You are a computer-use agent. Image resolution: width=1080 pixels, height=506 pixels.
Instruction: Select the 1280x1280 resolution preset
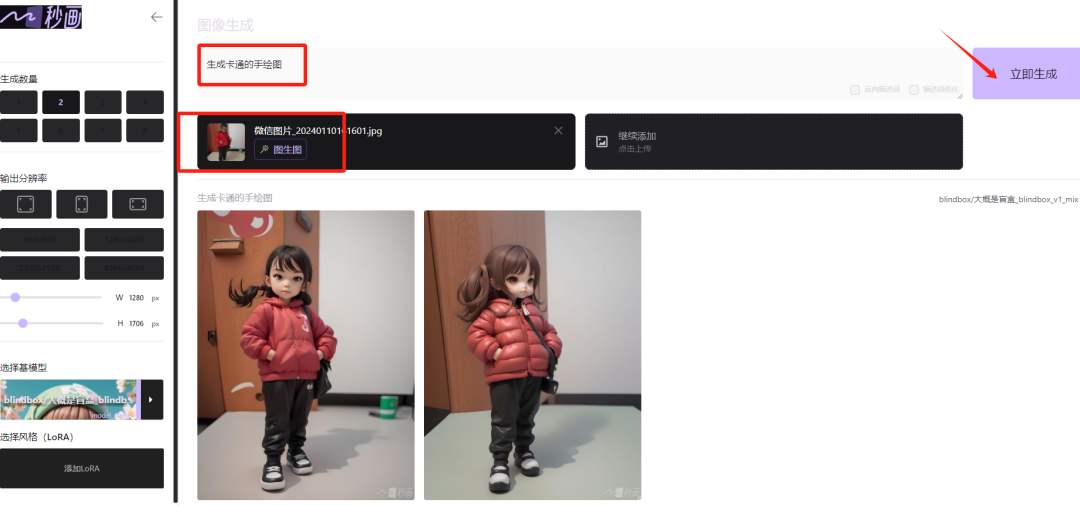124,240
